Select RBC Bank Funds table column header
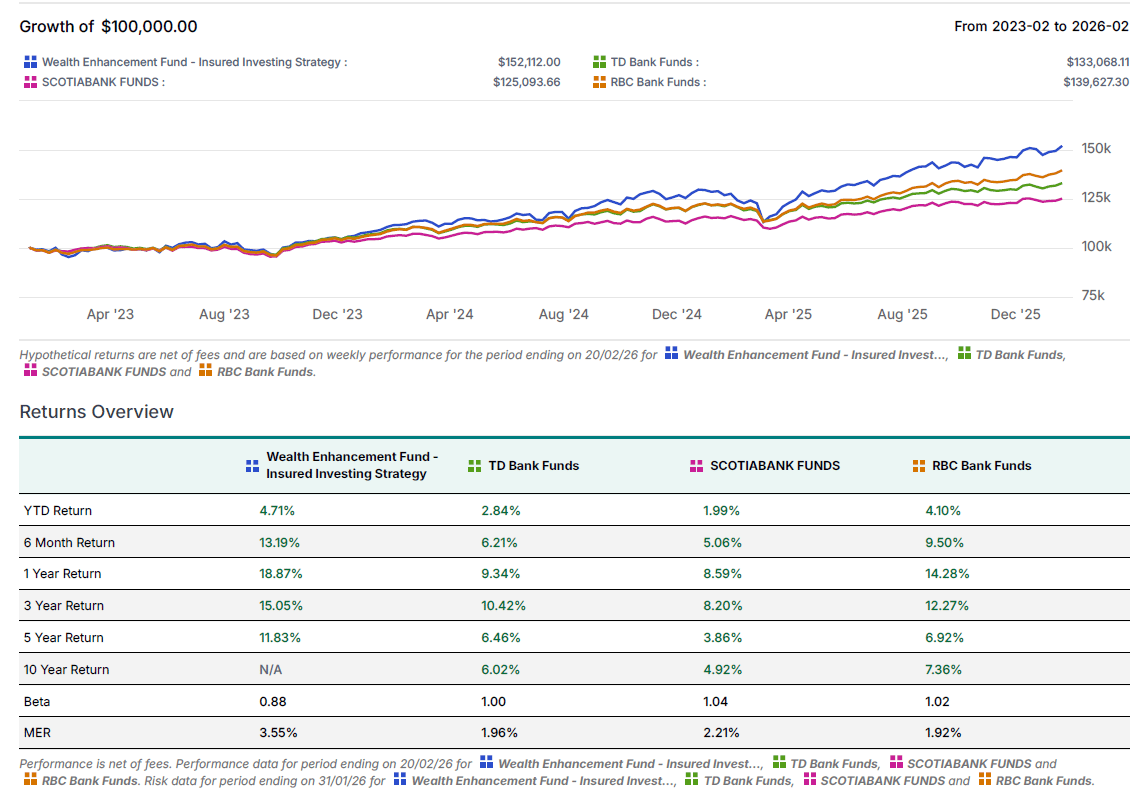The width and height of the screenshot is (1138, 808). tap(981, 465)
